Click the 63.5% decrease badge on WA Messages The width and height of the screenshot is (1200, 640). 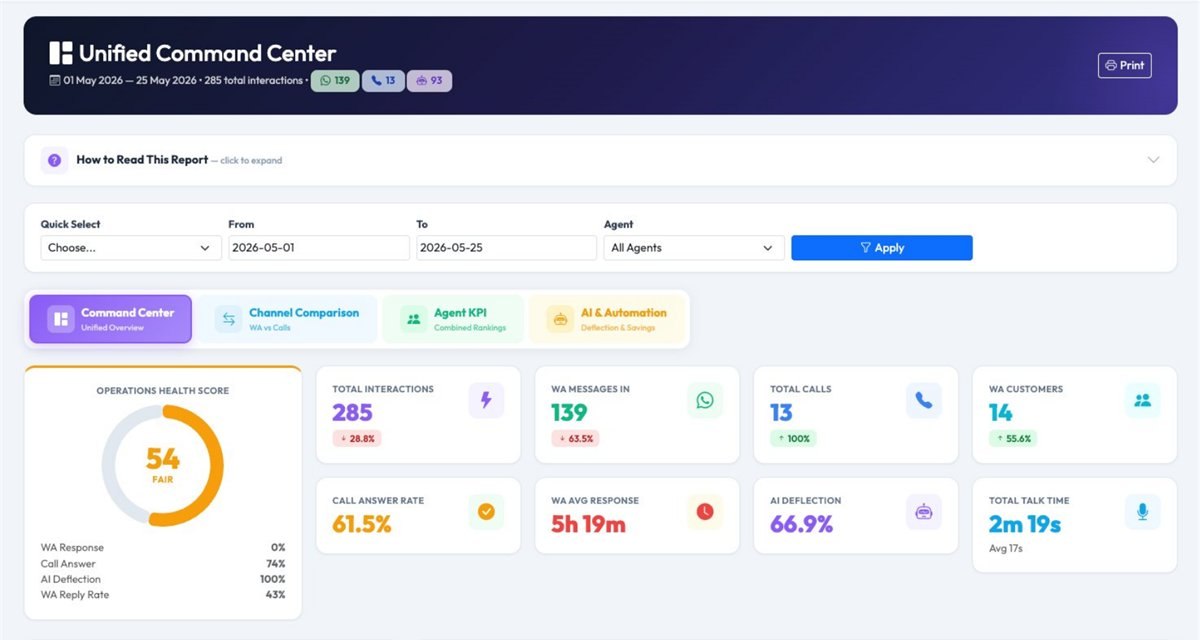click(575, 438)
